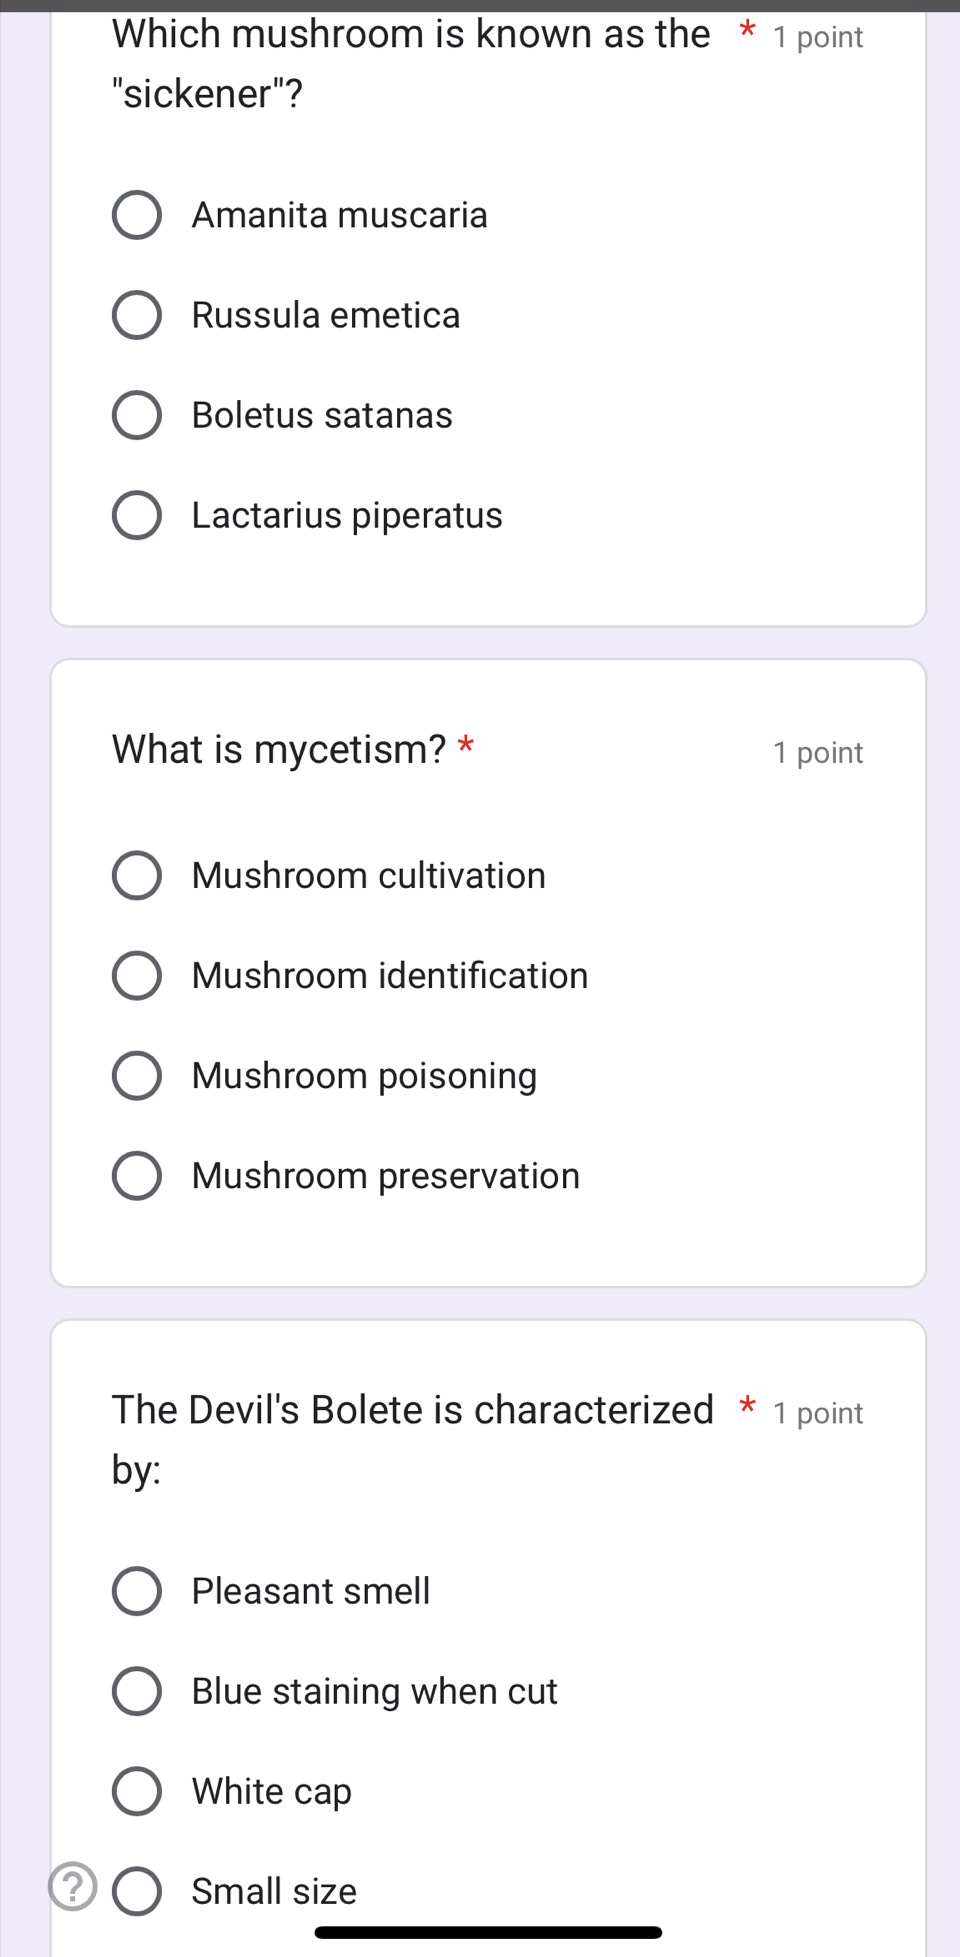Select Blue staining when cut option
This screenshot has height=1957, width=960.
pyautogui.click(x=137, y=1691)
